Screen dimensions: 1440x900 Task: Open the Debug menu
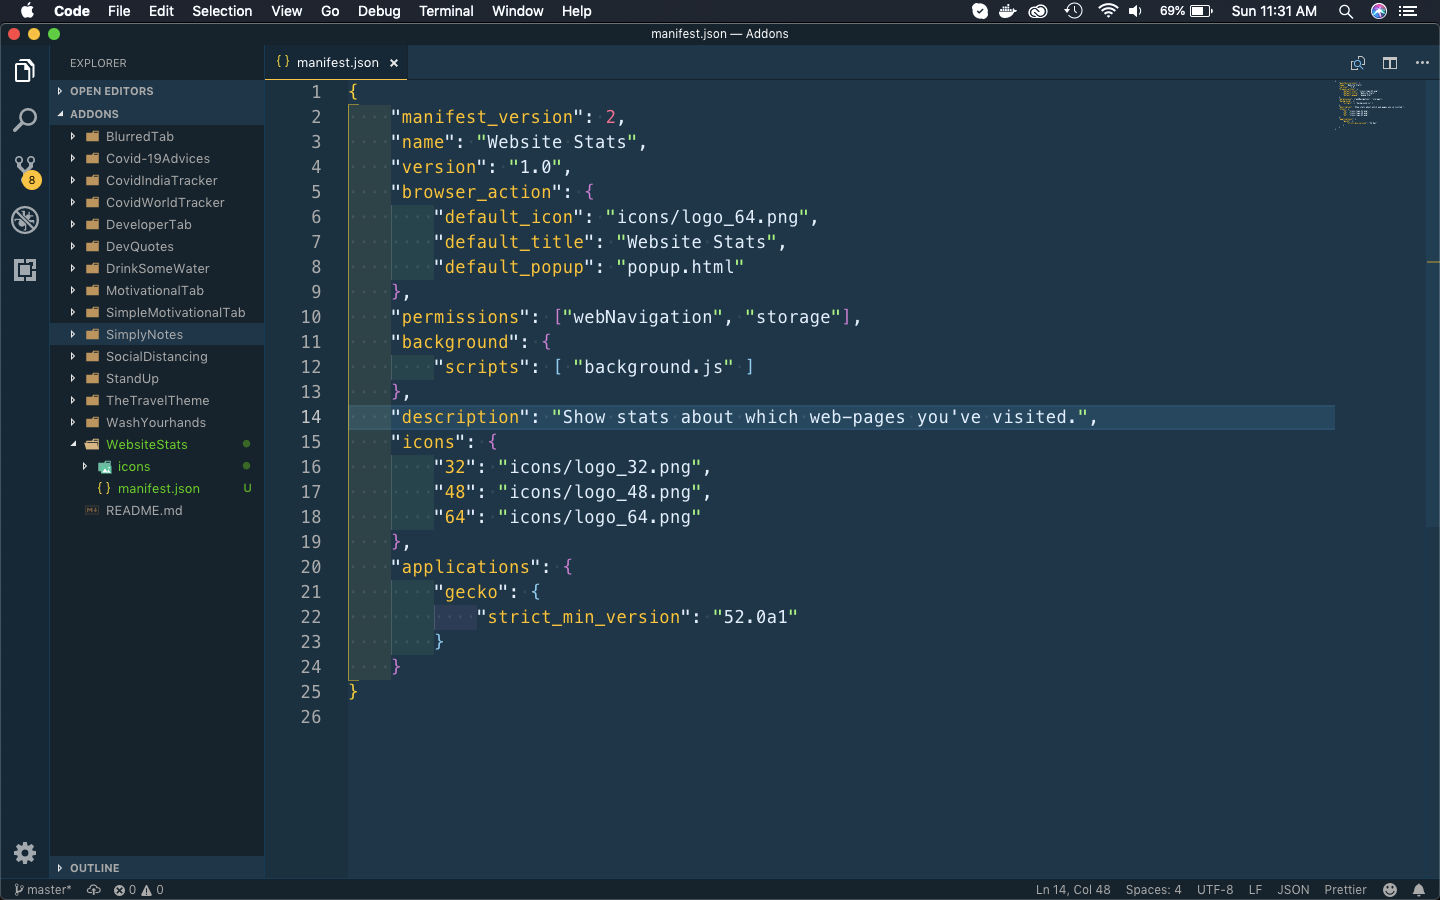click(379, 11)
